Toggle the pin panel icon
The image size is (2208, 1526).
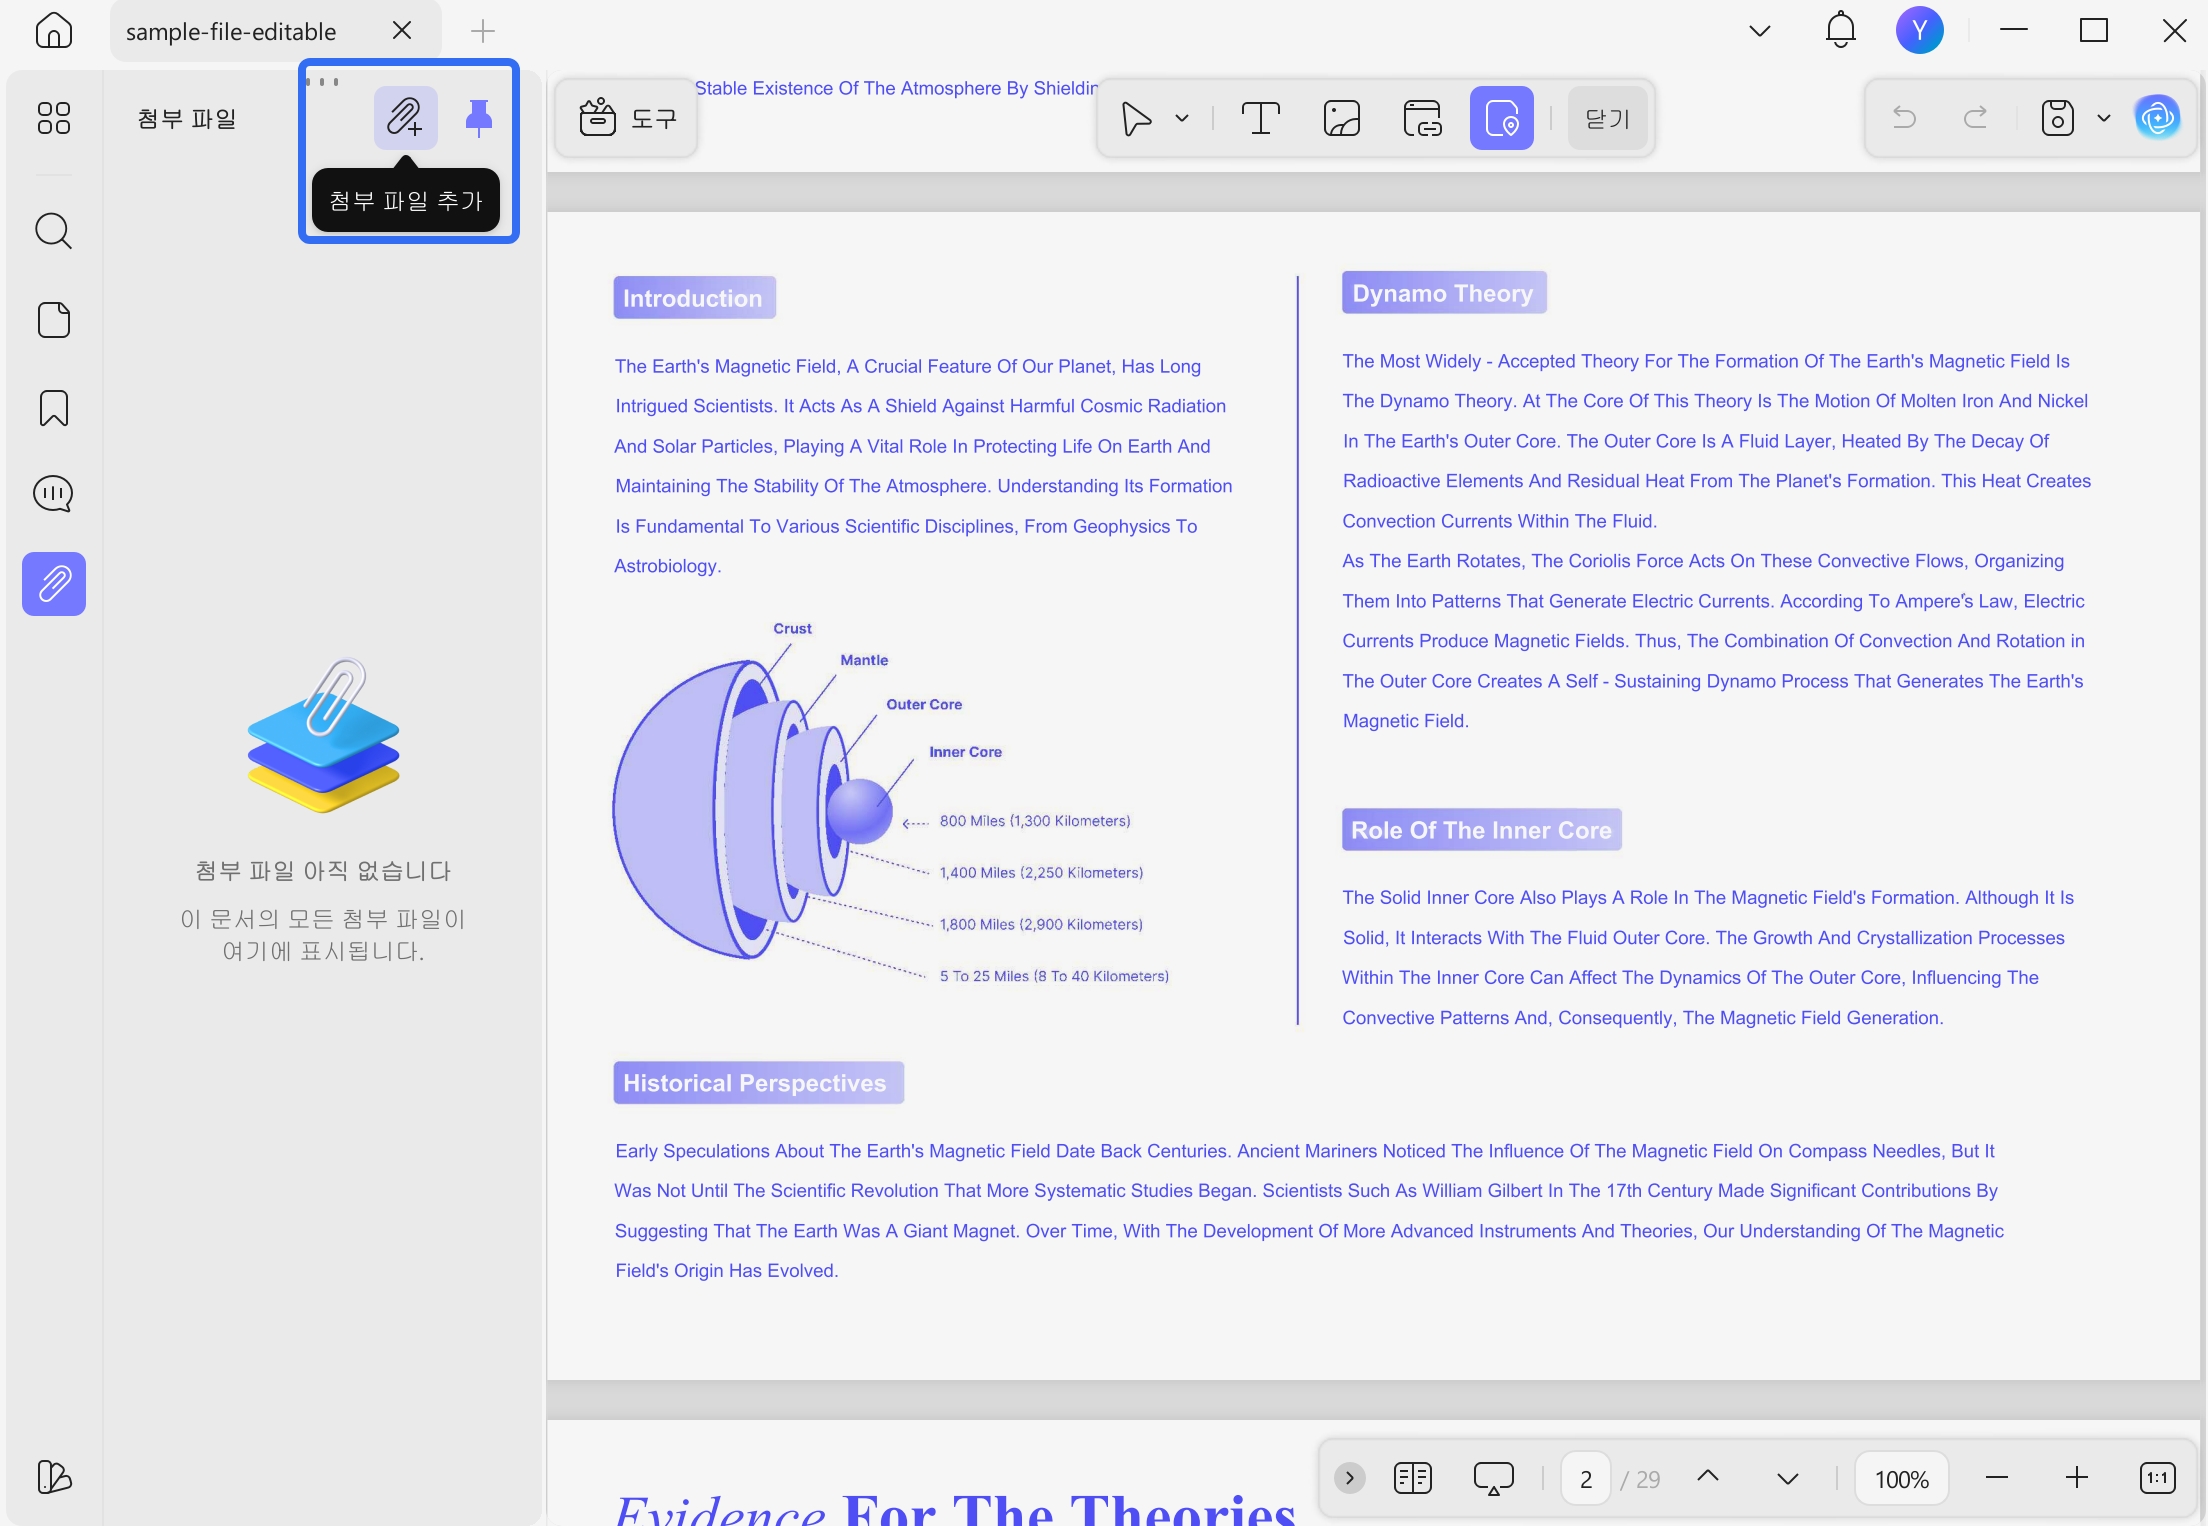[x=479, y=118]
